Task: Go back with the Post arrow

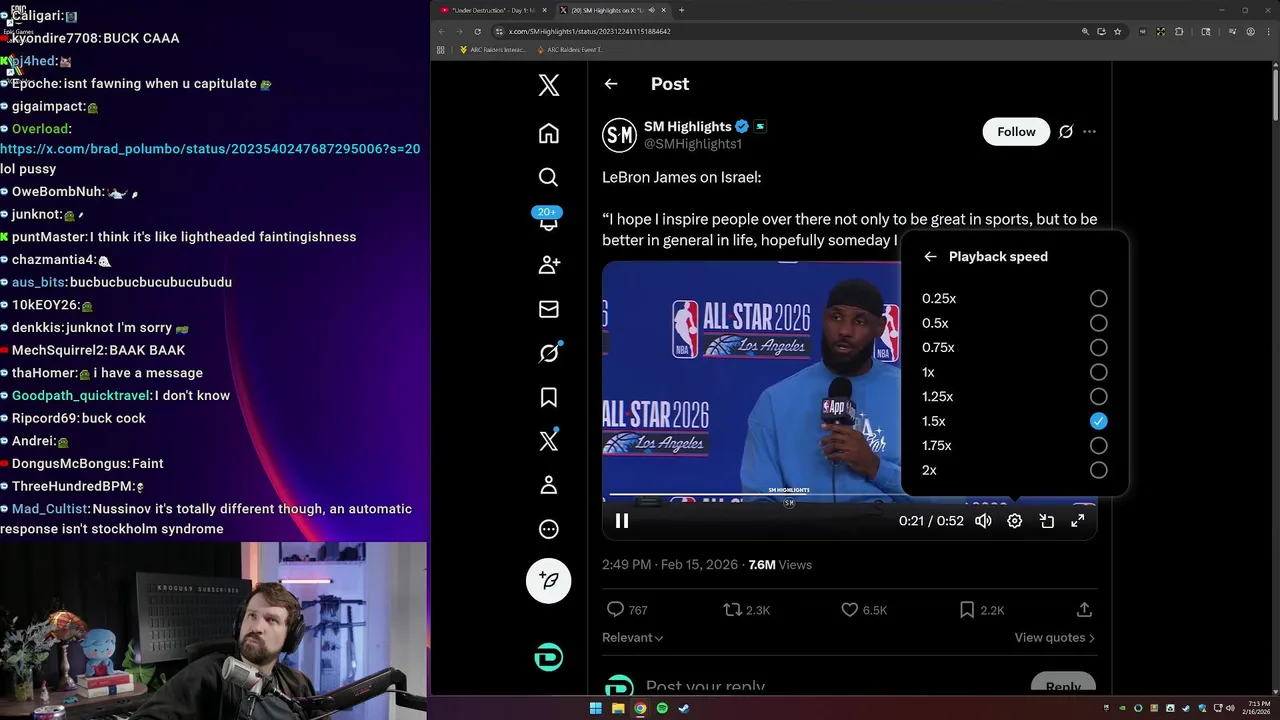Action: pyautogui.click(x=611, y=84)
